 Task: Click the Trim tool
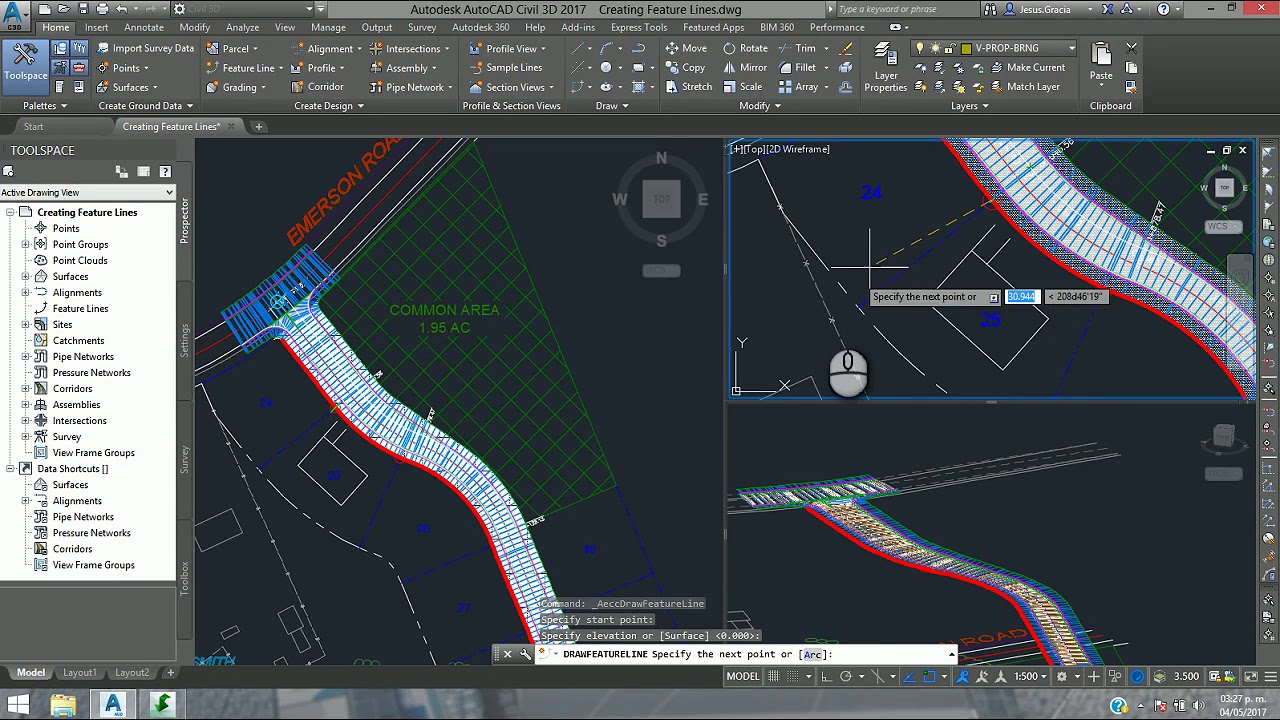tap(798, 48)
